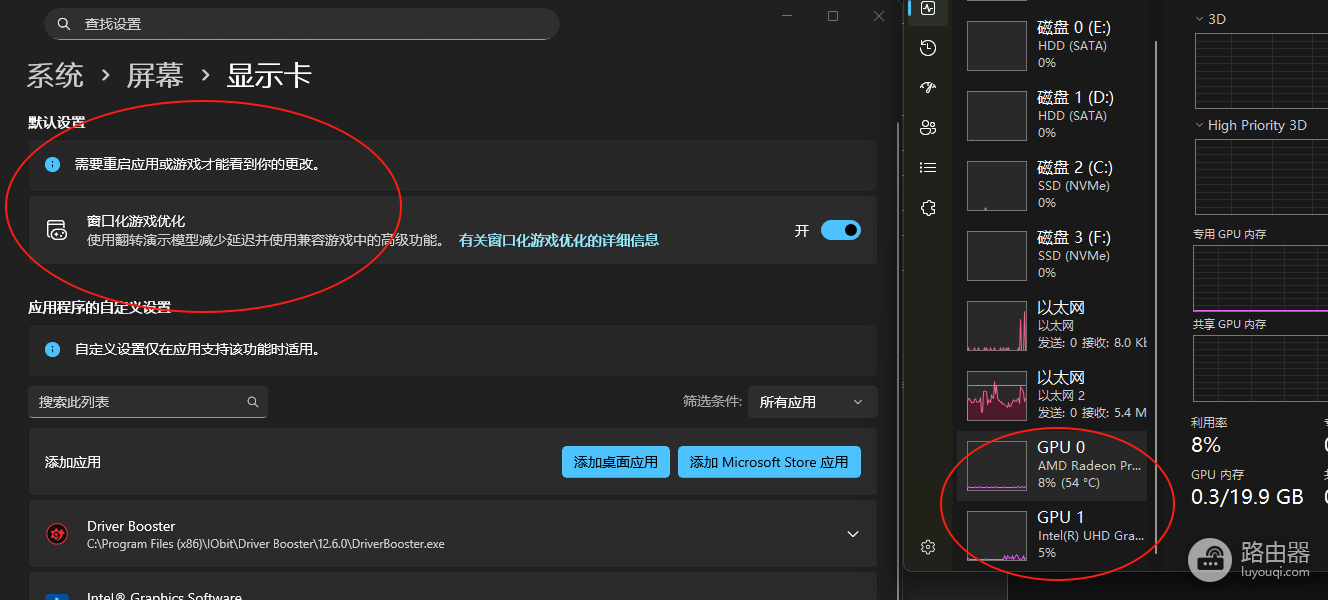Click the 0.3/19.9 GB GPU memory value
The height and width of the screenshot is (600, 1328).
pos(1247,497)
